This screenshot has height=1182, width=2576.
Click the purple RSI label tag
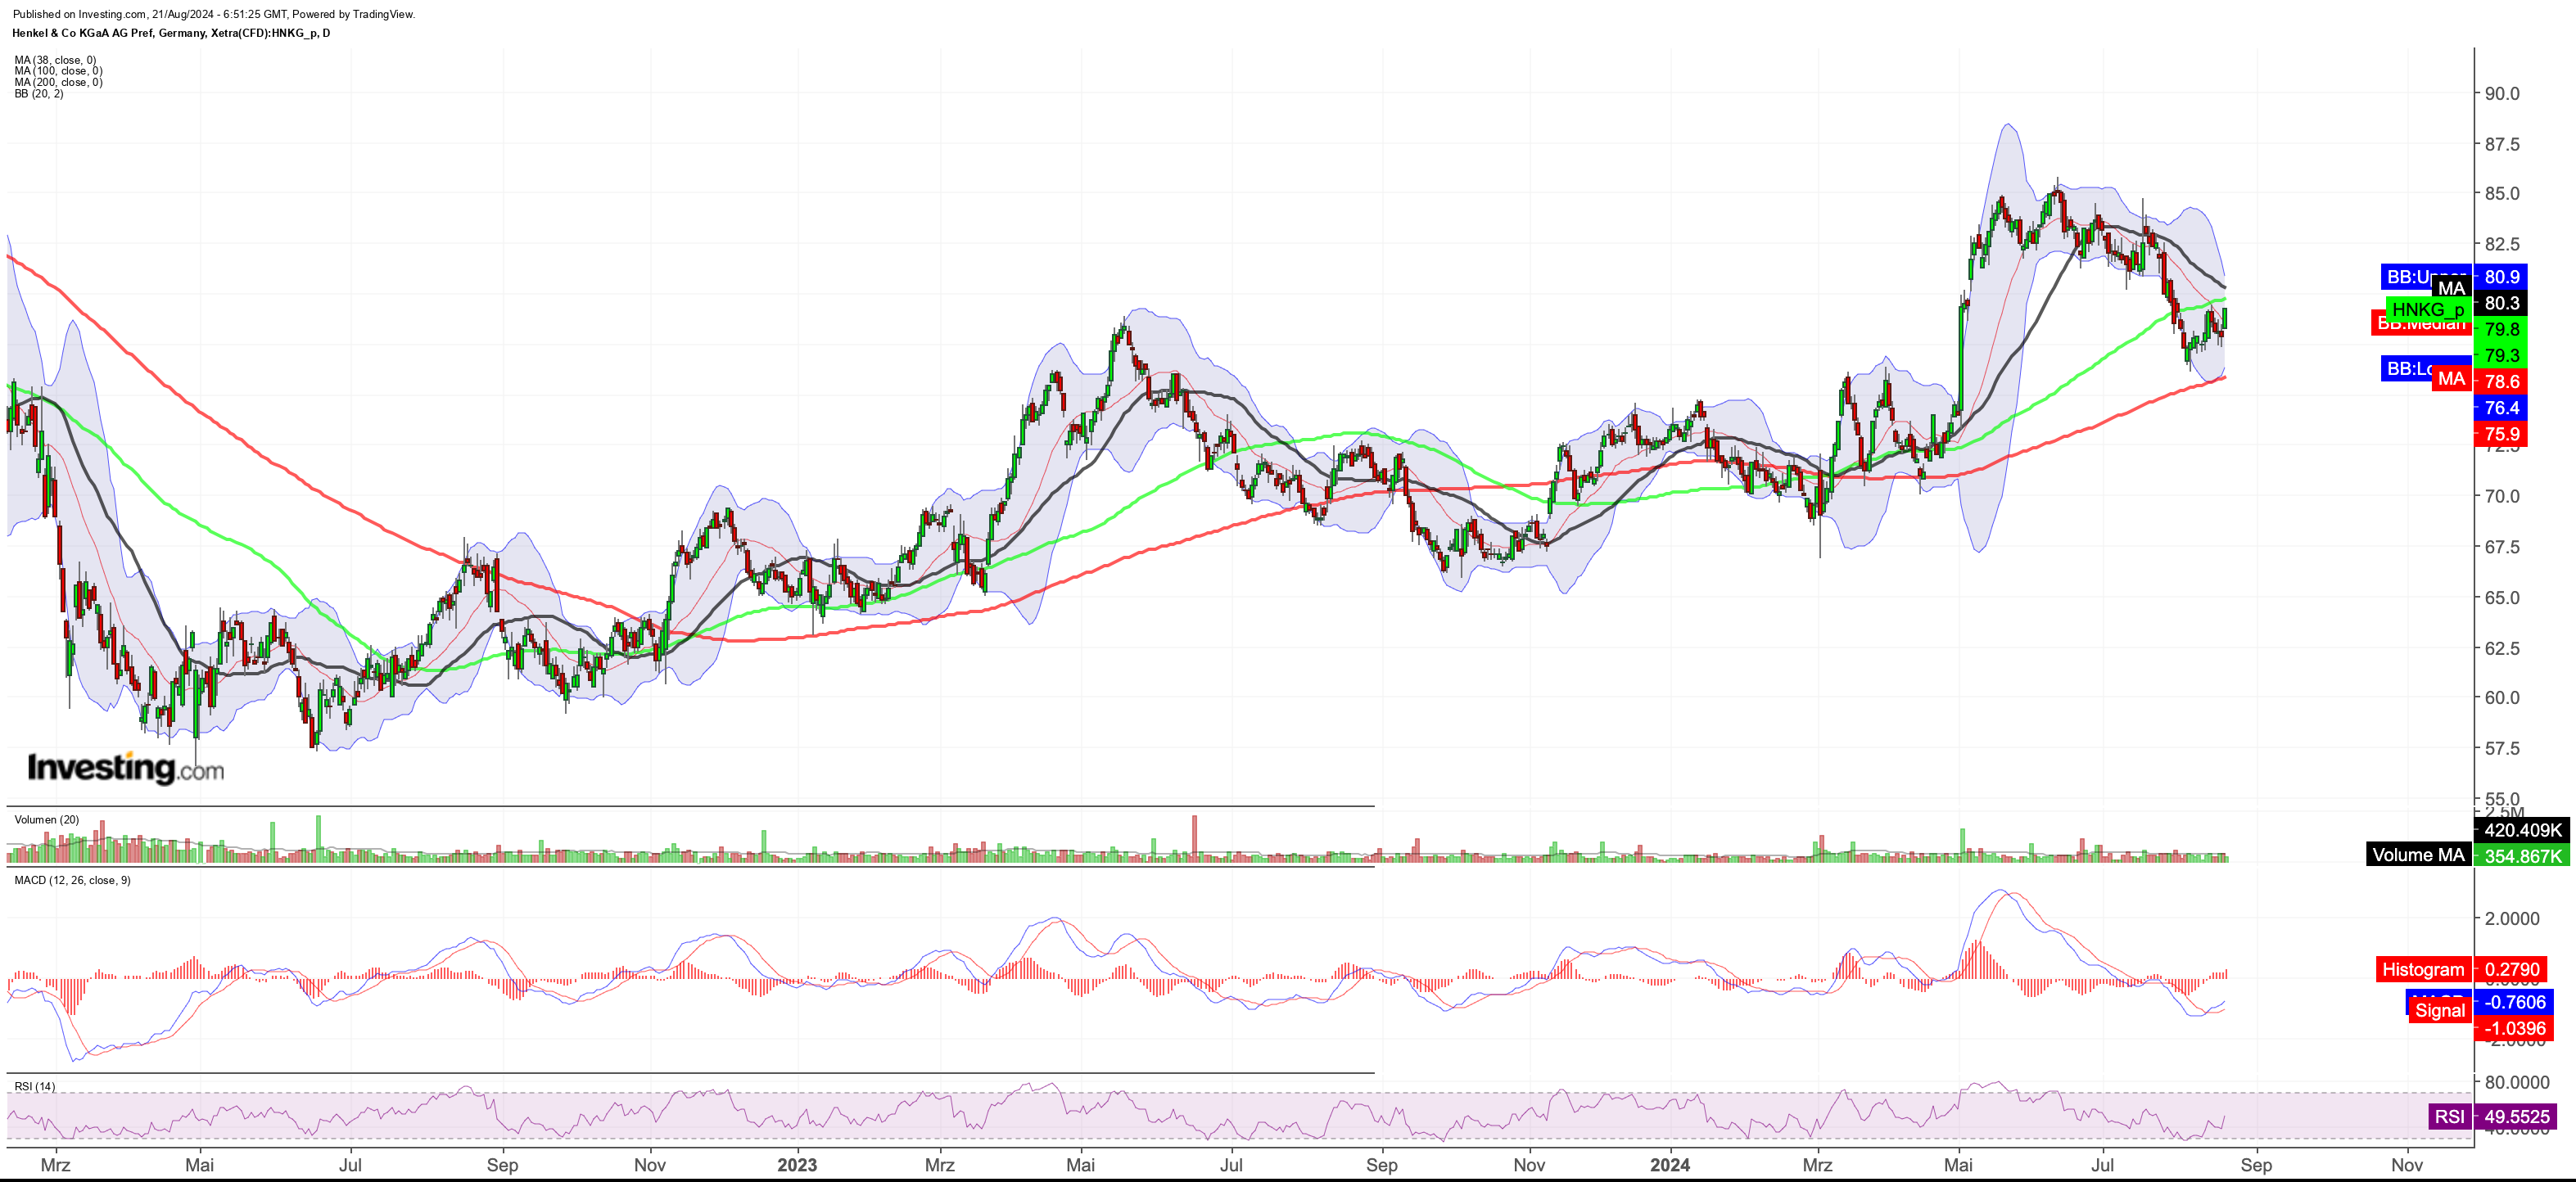point(2449,1116)
